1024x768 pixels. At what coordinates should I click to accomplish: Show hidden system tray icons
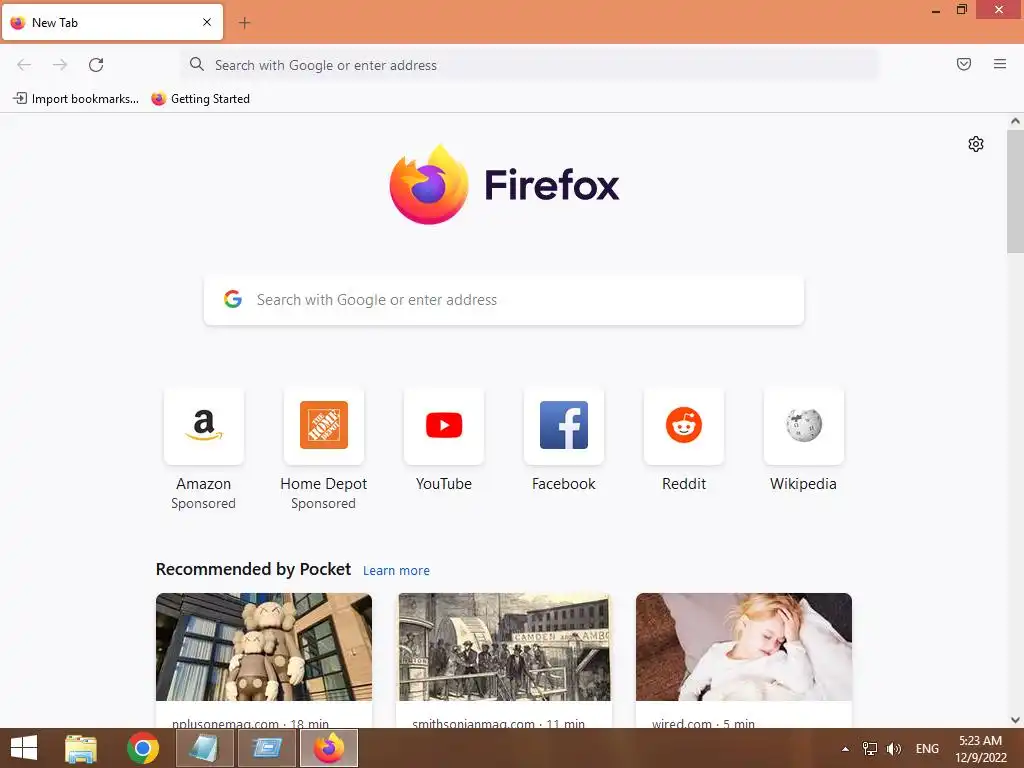pos(845,749)
